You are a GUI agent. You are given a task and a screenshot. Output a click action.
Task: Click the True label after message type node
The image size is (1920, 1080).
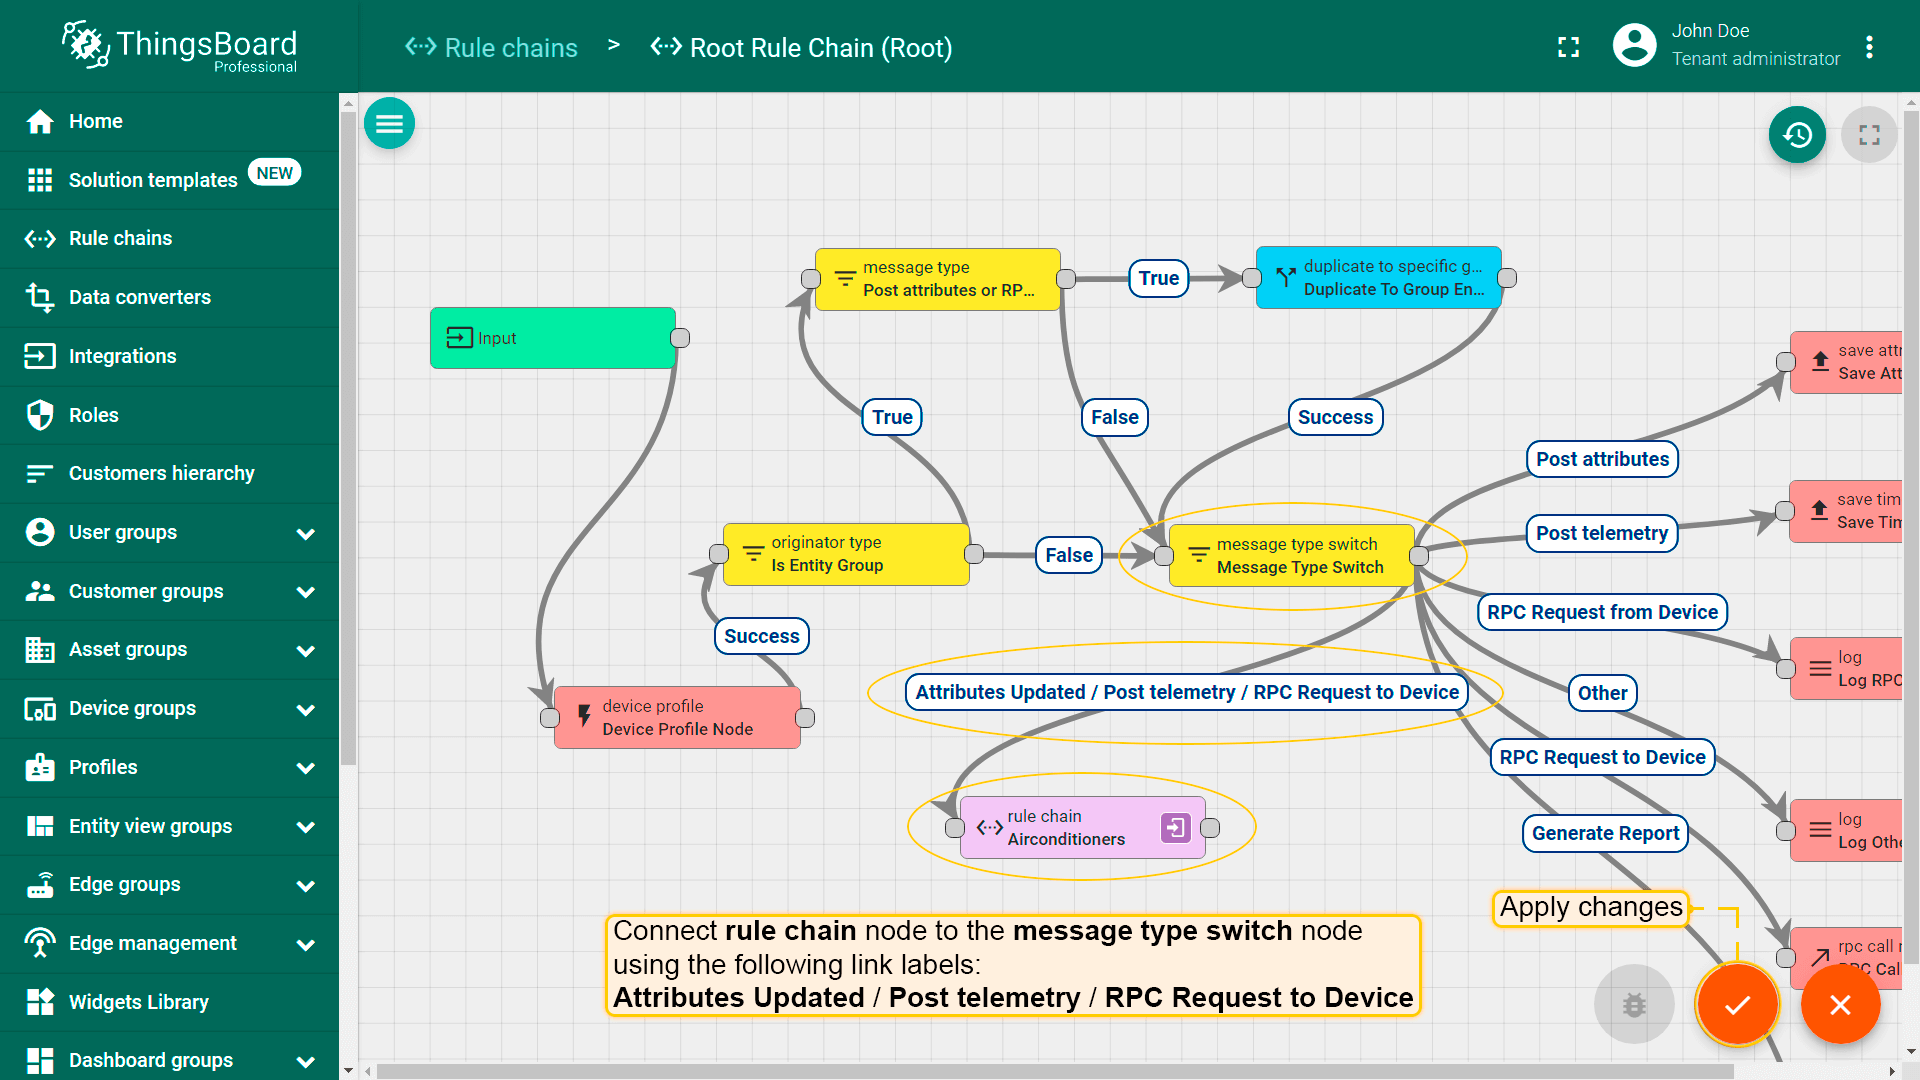click(1158, 278)
